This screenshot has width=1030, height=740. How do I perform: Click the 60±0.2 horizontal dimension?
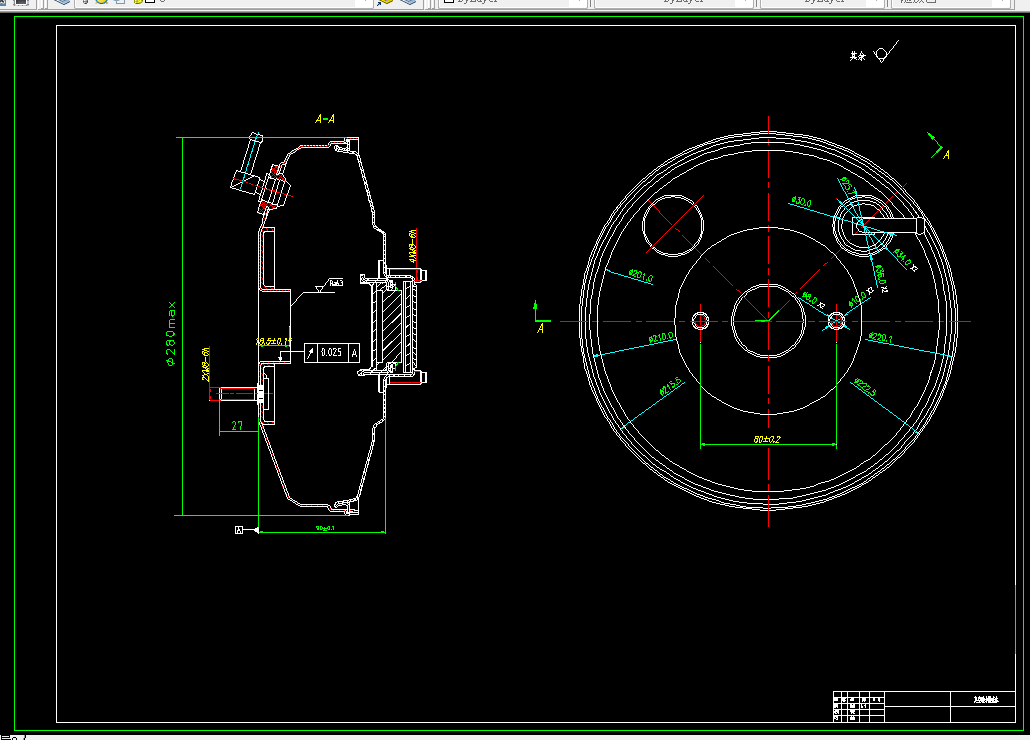[767, 439]
